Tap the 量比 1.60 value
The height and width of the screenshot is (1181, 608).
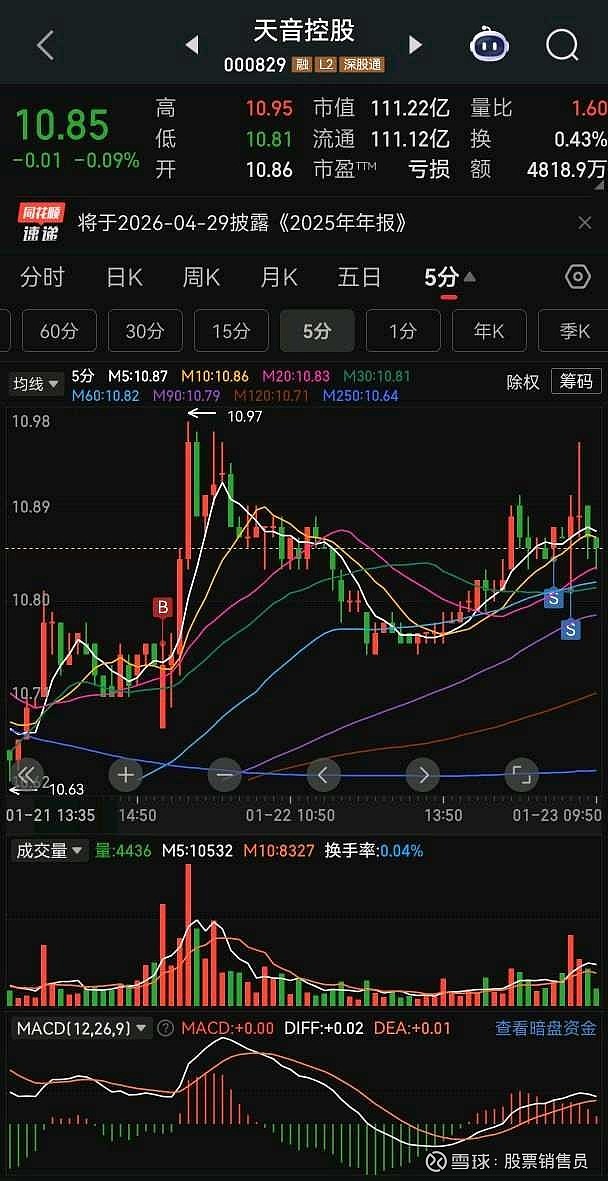coord(589,109)
